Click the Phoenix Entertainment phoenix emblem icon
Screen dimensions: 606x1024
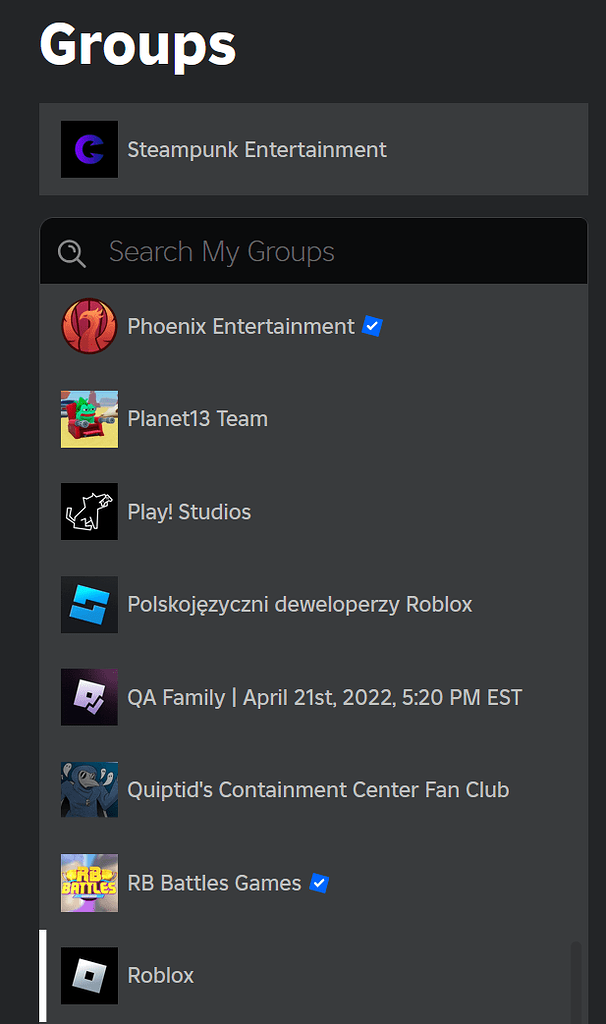coord(89,326)
